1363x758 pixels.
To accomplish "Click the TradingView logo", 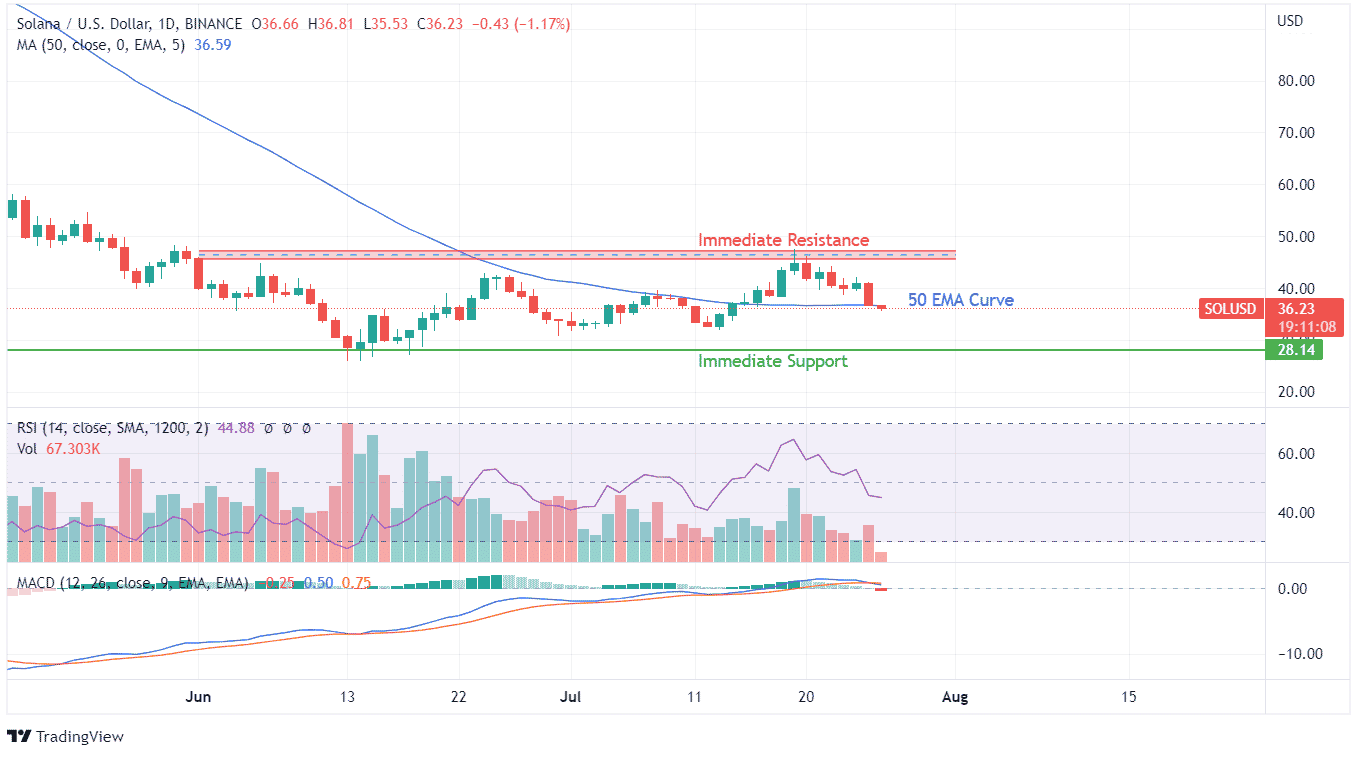I will [66, 736].
